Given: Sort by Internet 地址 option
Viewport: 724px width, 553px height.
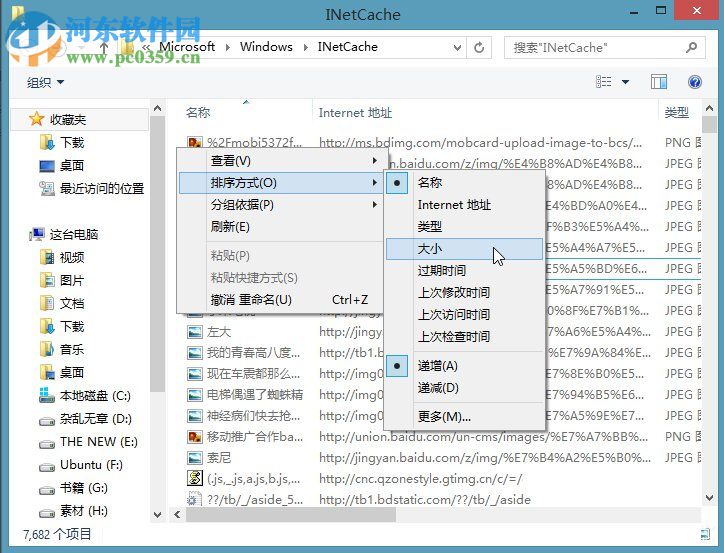Looking at the screenshot, I should tap(465, 205).
